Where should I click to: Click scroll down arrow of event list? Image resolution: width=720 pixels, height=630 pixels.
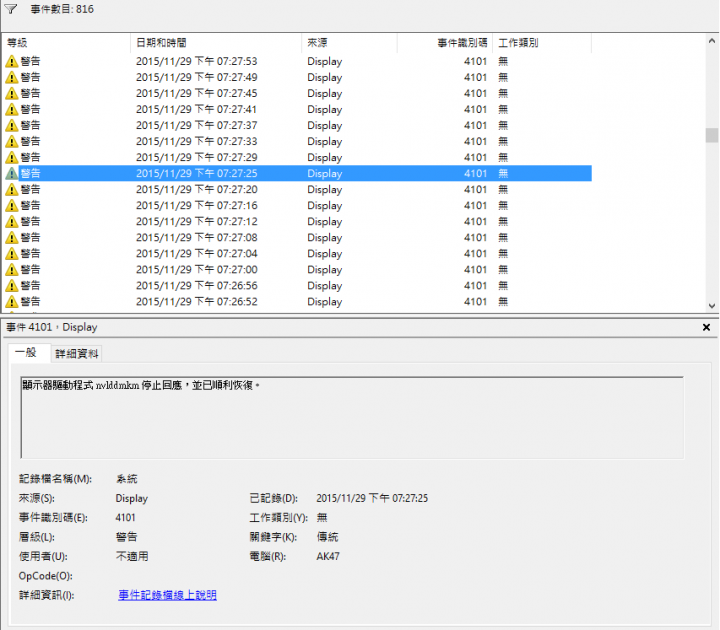[712, 305]
